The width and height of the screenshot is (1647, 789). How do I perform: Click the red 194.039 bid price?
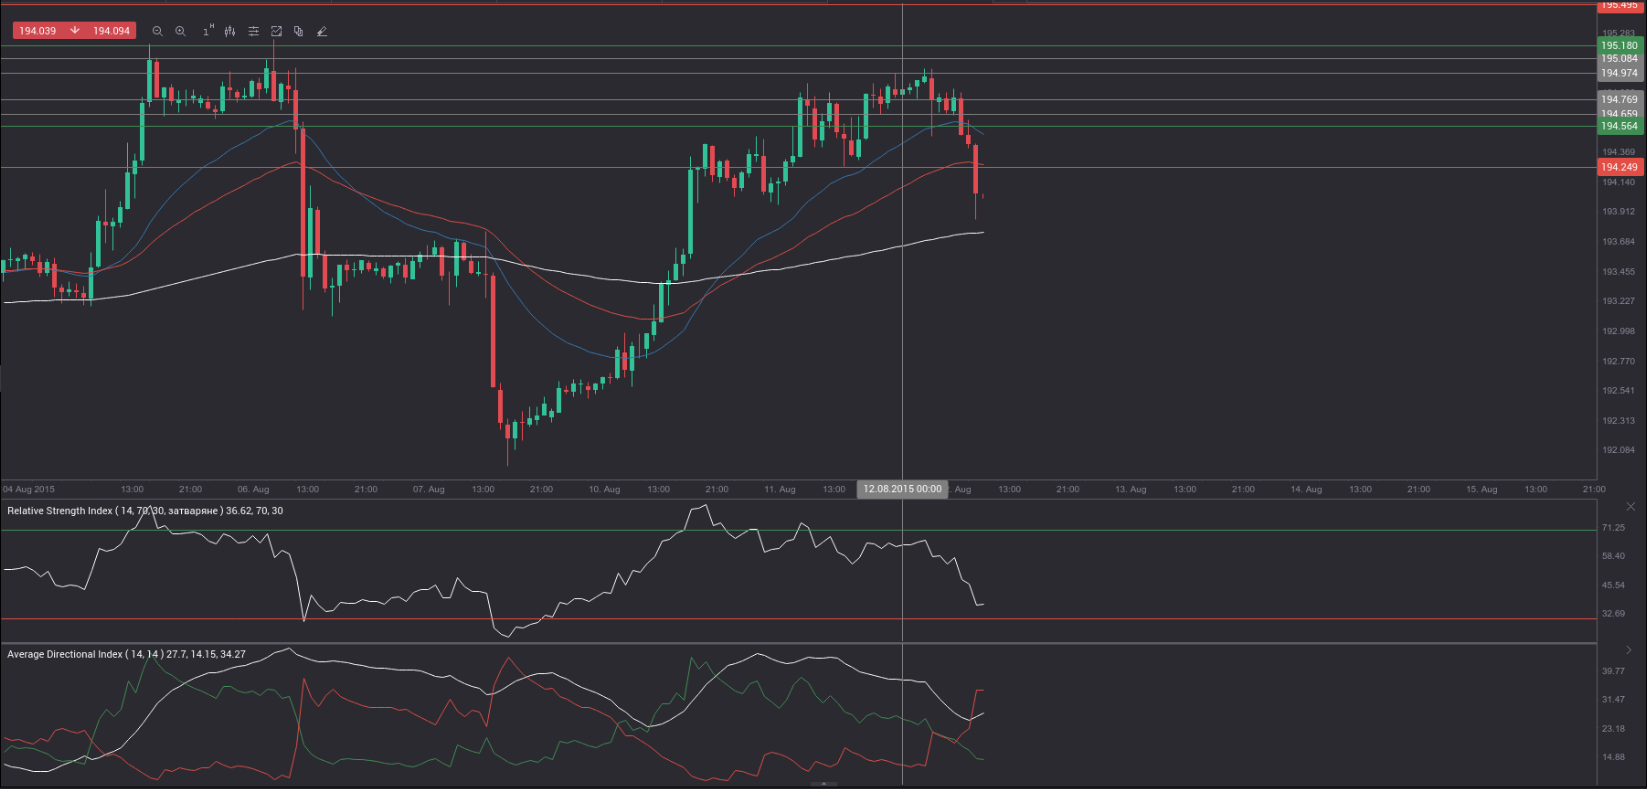[38, 31]
